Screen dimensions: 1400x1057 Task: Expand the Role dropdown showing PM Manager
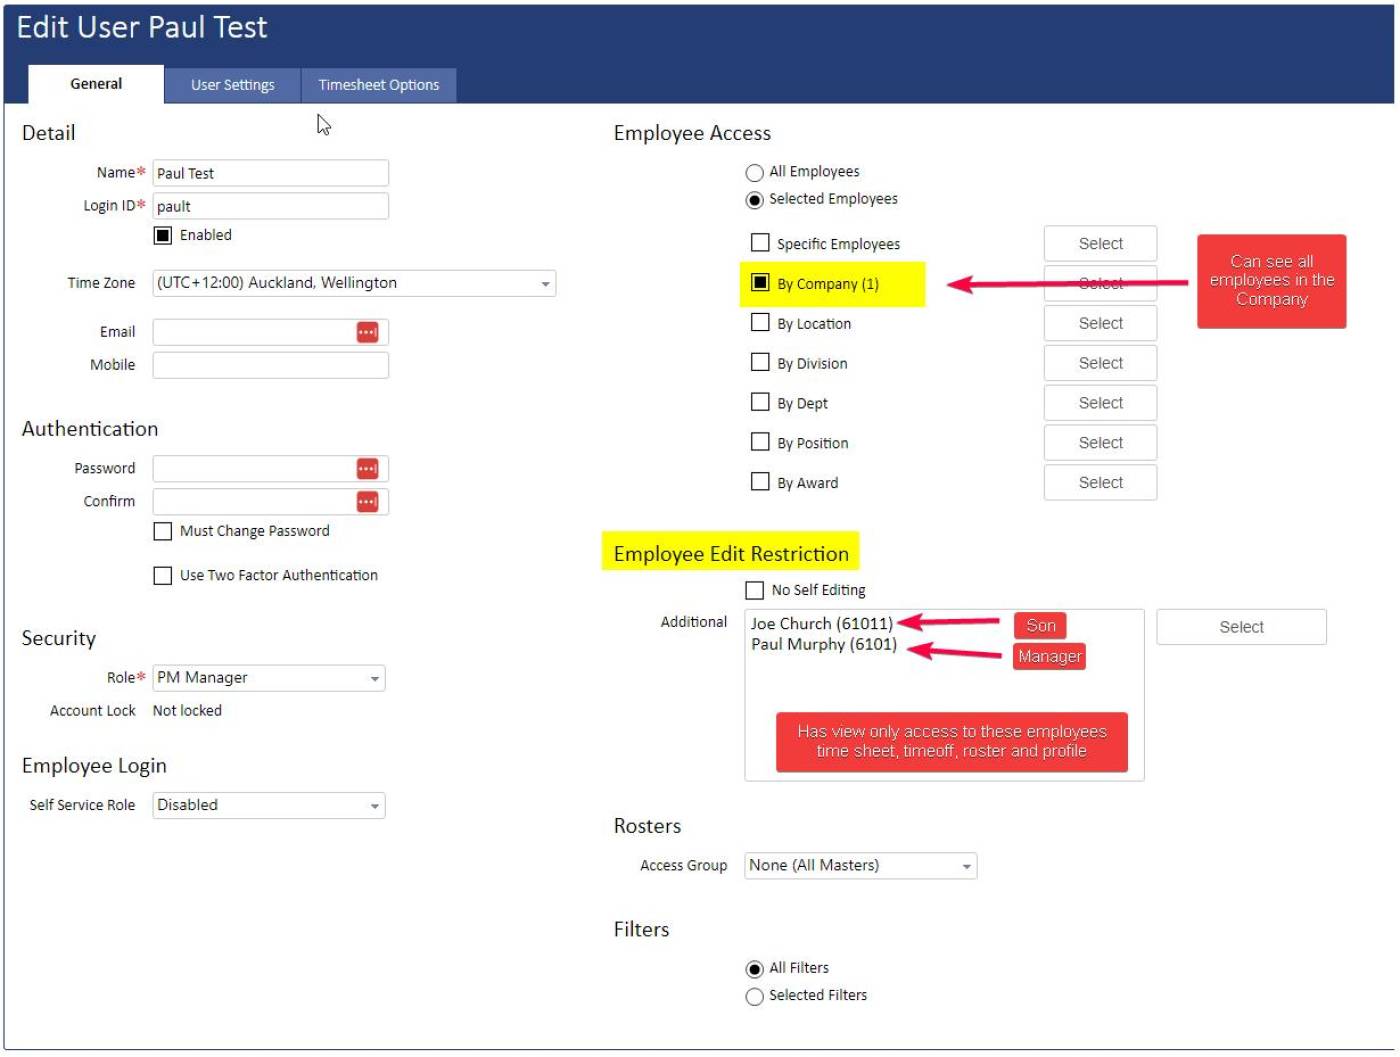click(x=375, y=679)
